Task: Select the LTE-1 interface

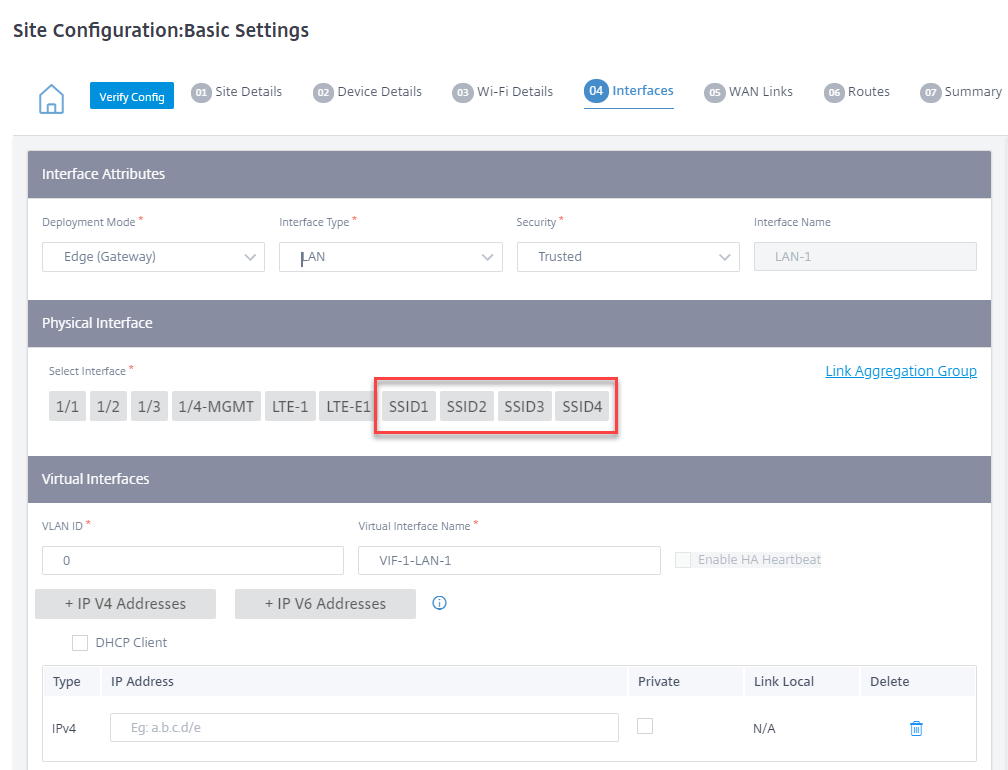Action: pos(290,406)
